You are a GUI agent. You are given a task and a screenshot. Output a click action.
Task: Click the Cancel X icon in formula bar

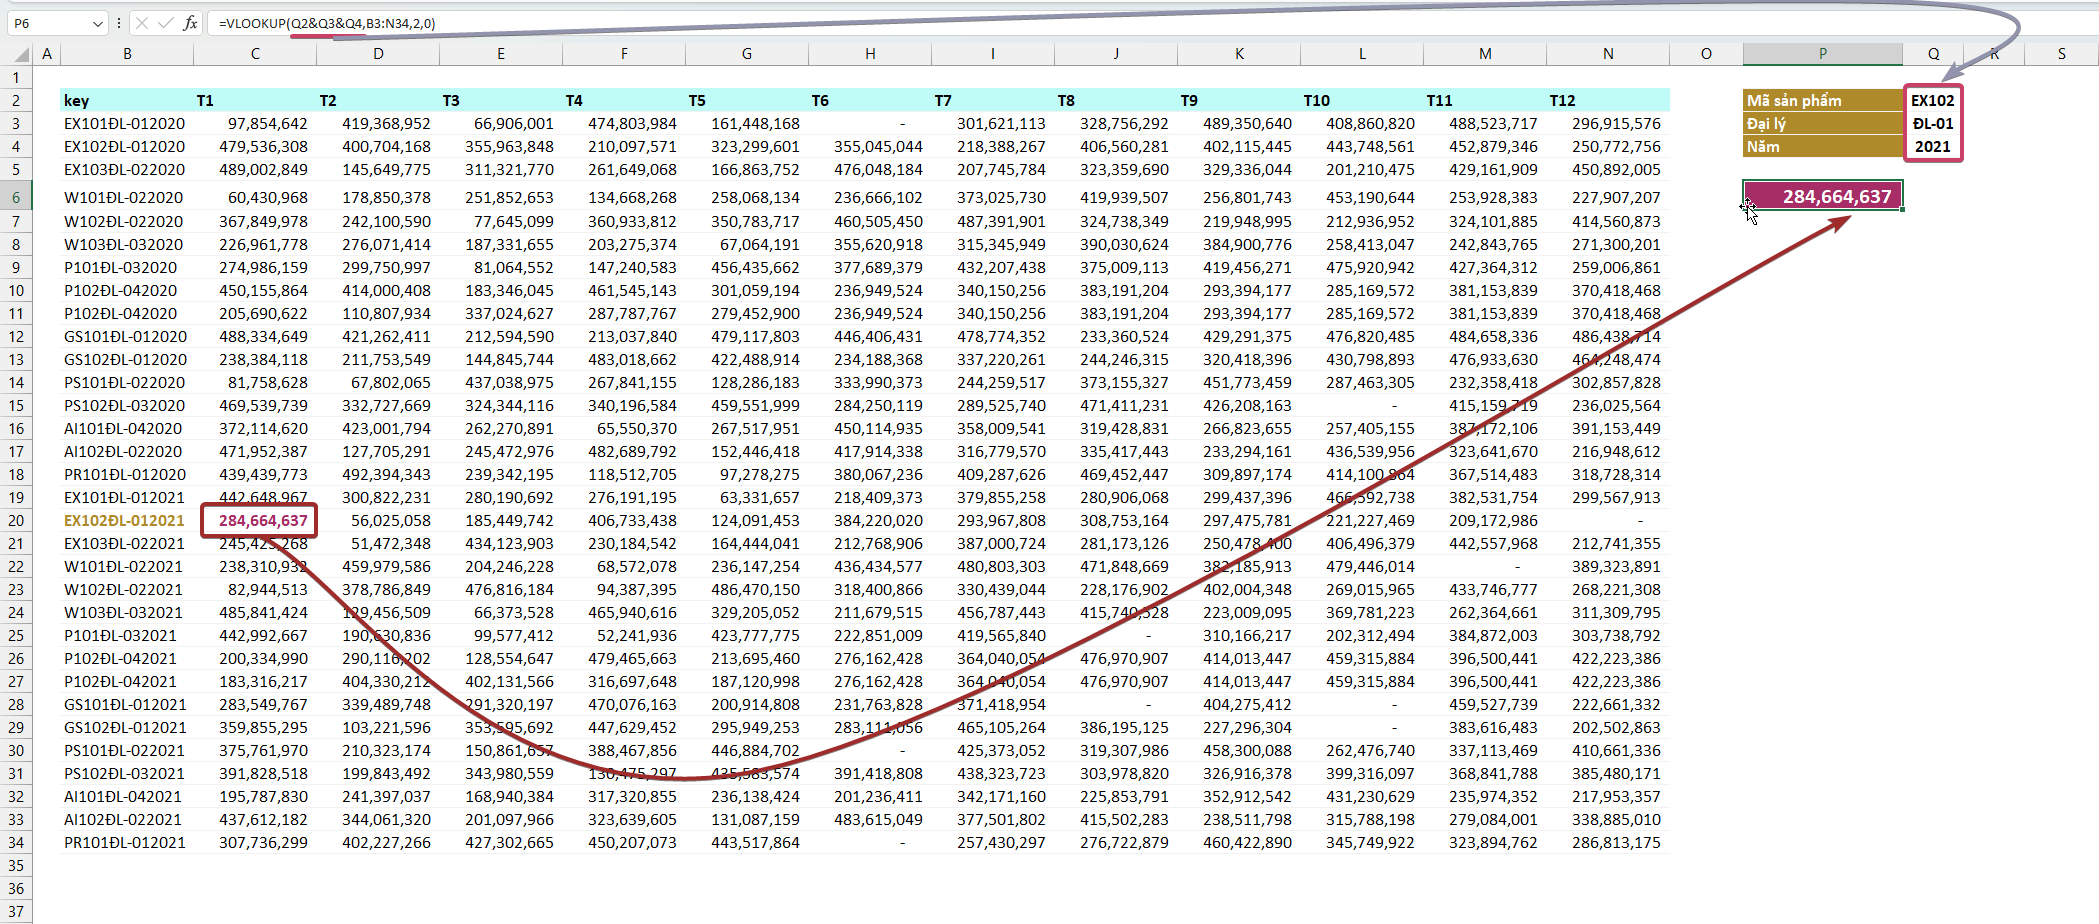[141, 23]
